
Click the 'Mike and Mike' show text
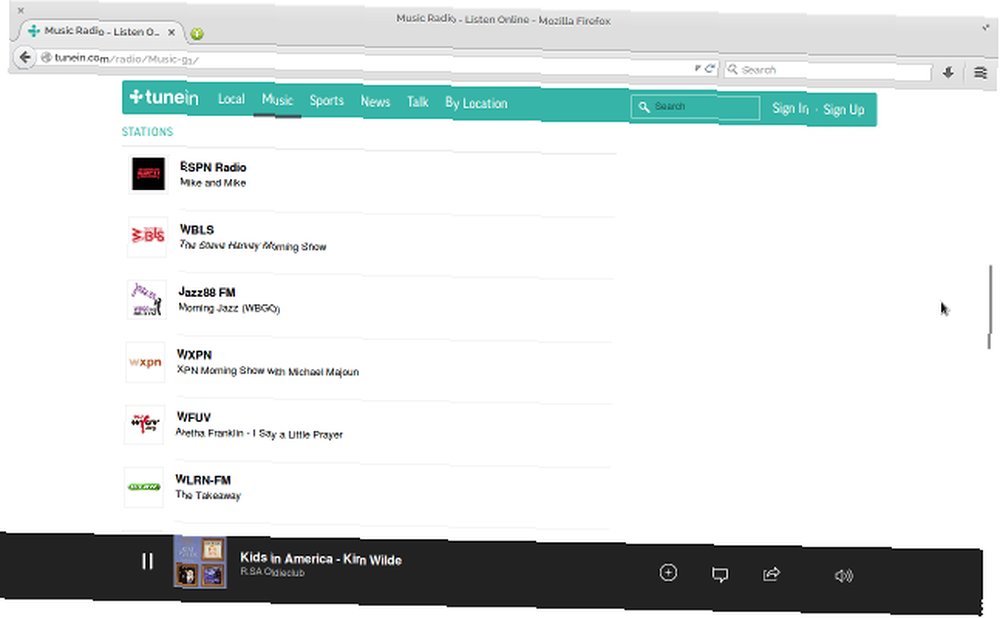click(213, 182)
